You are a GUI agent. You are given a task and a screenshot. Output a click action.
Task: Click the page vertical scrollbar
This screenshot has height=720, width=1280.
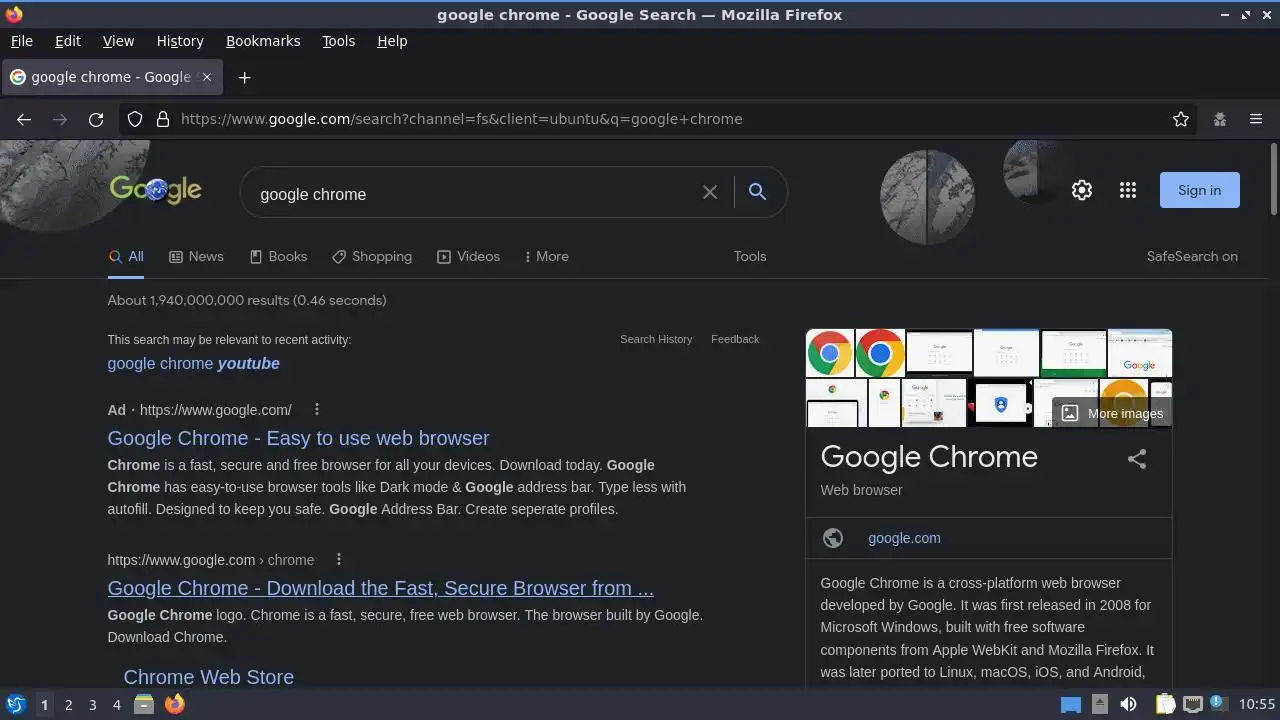(x=1273, y=180)
